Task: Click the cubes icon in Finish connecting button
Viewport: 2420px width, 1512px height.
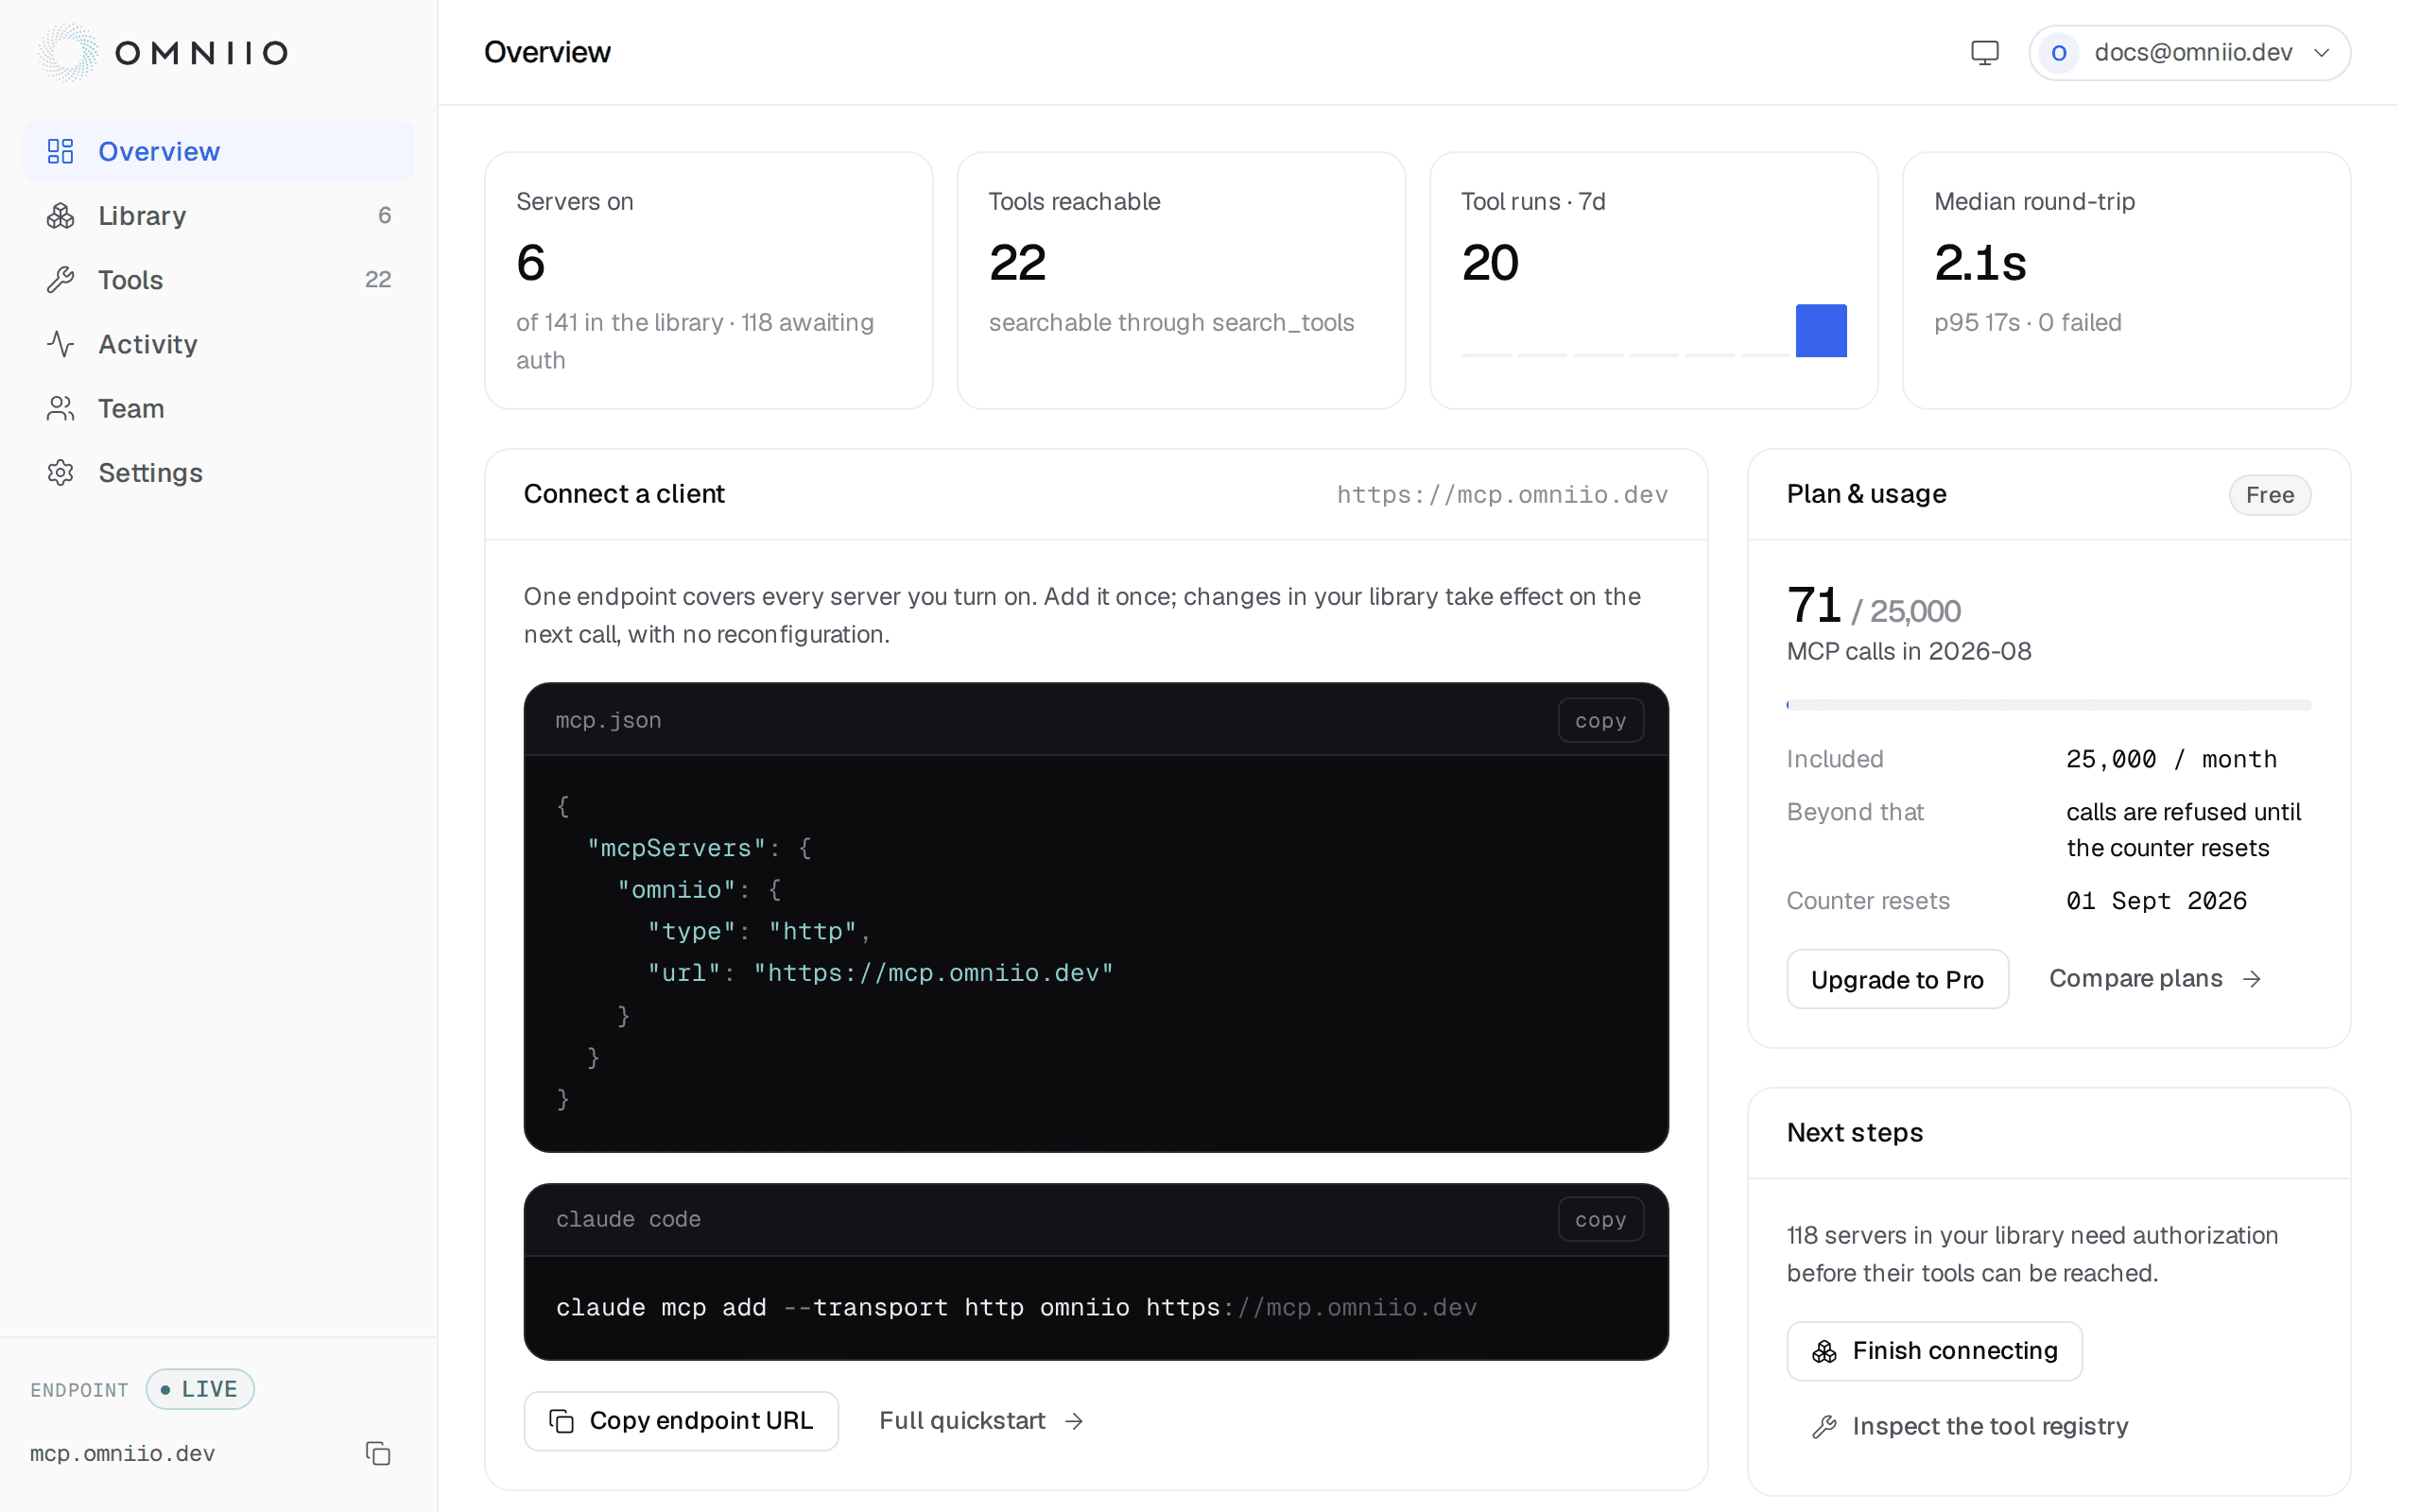Action: [x=1824, y=1351]
